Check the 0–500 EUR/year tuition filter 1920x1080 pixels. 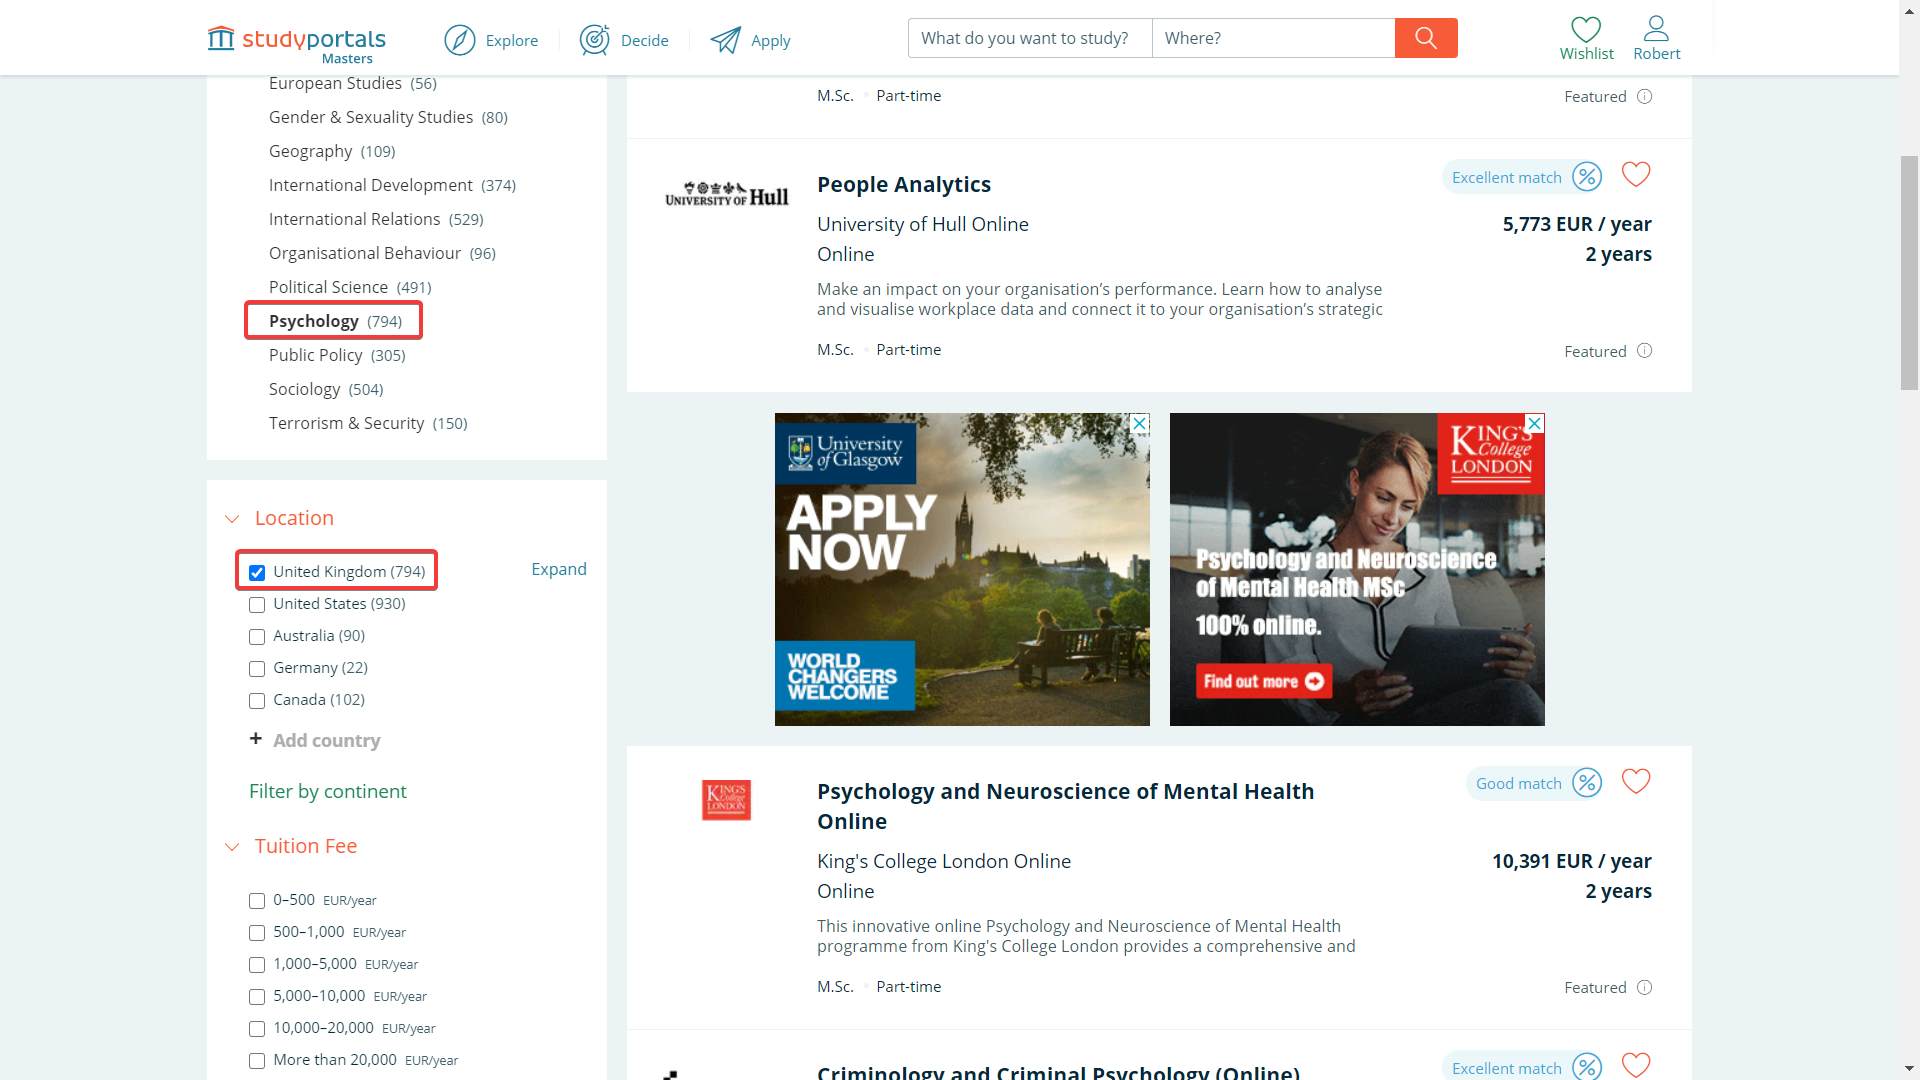pos(257,900)
